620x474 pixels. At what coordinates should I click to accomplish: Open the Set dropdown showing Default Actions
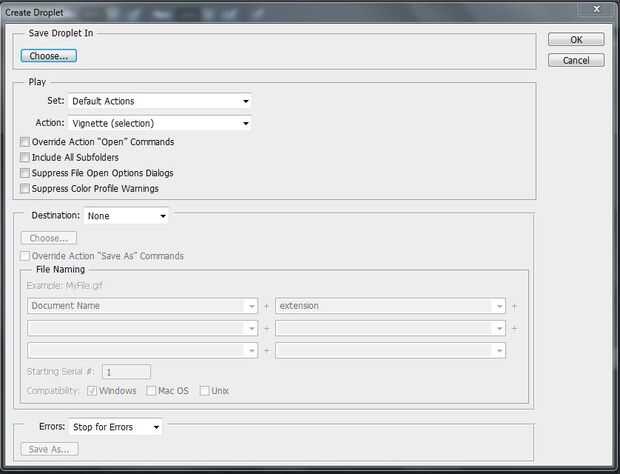[160, 101]
